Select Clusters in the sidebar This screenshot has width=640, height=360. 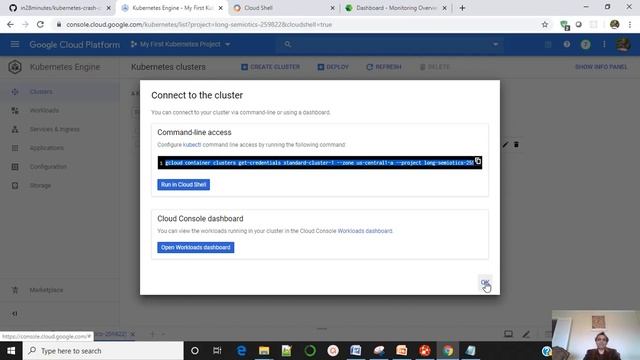coord(60,92)
